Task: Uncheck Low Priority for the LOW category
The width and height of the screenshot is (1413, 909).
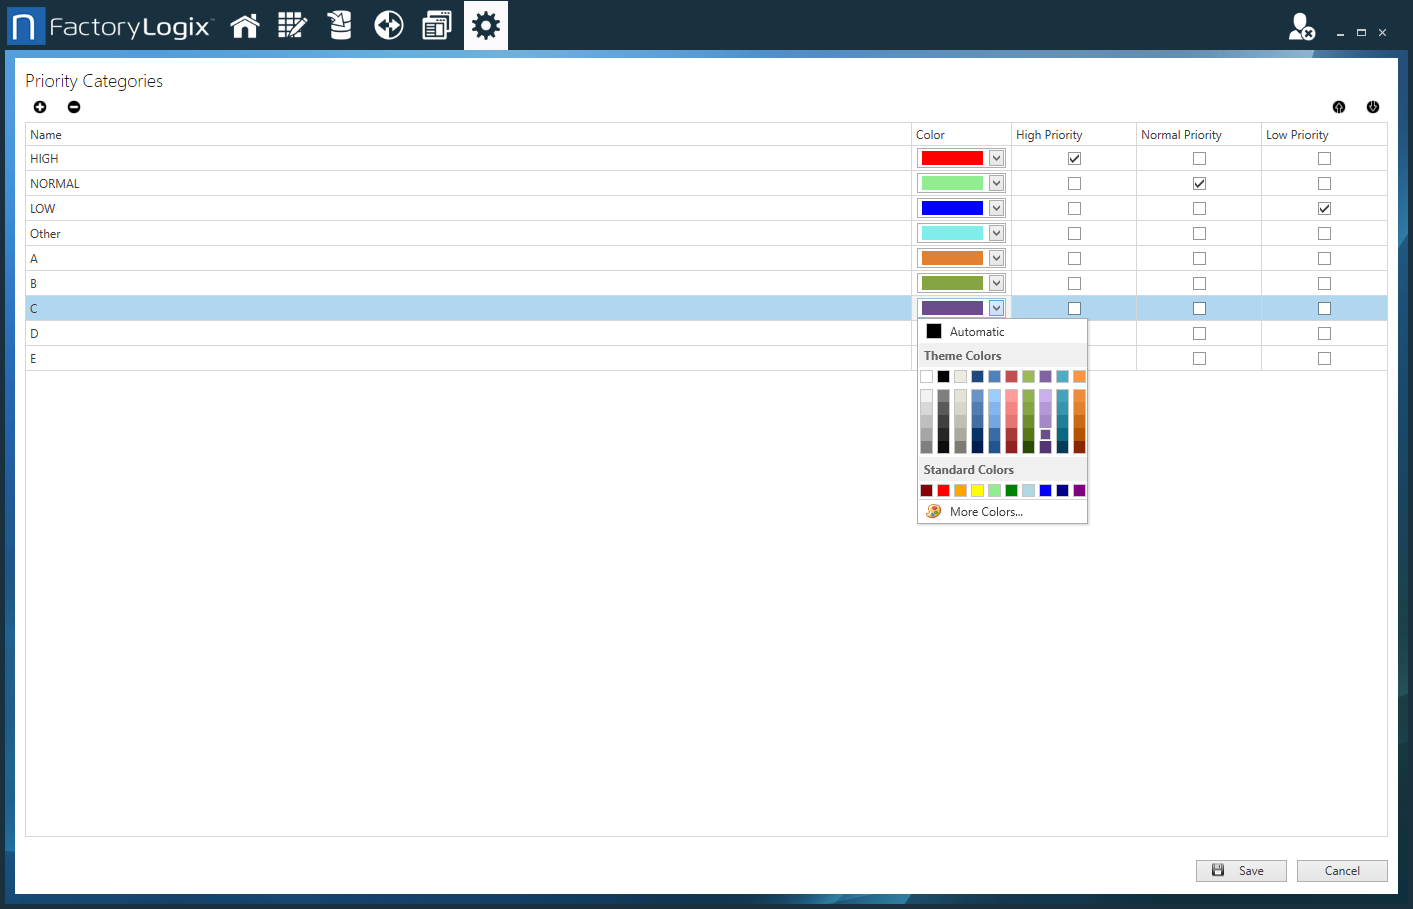Action: pos(1324,208)
